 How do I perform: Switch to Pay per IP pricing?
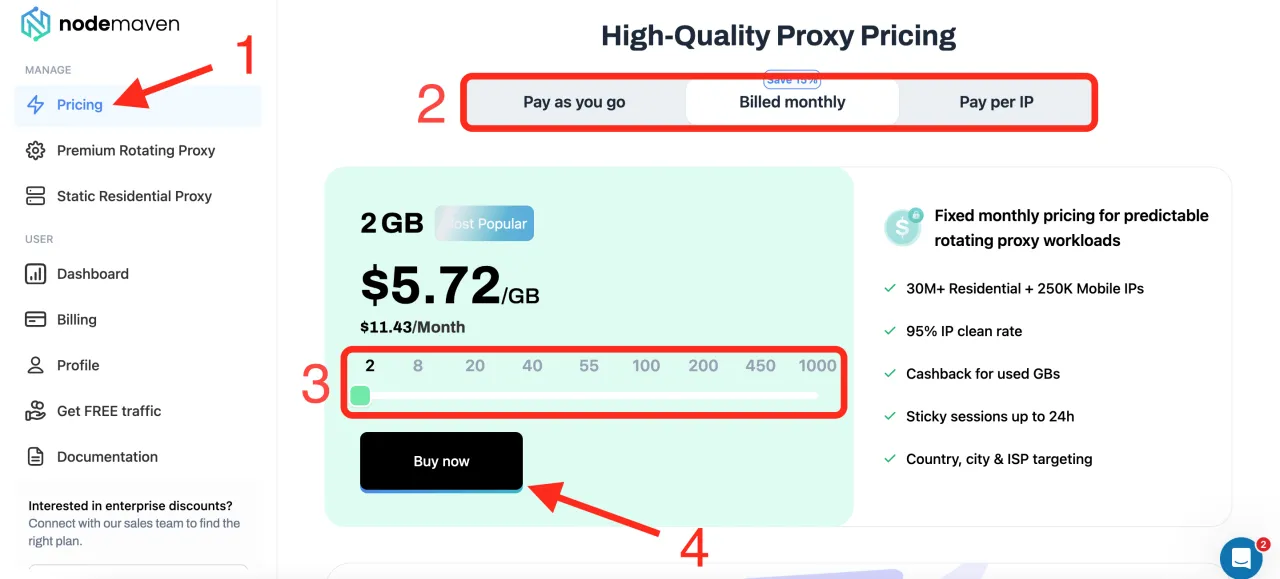pyautogui.click(x=996, y=102)
